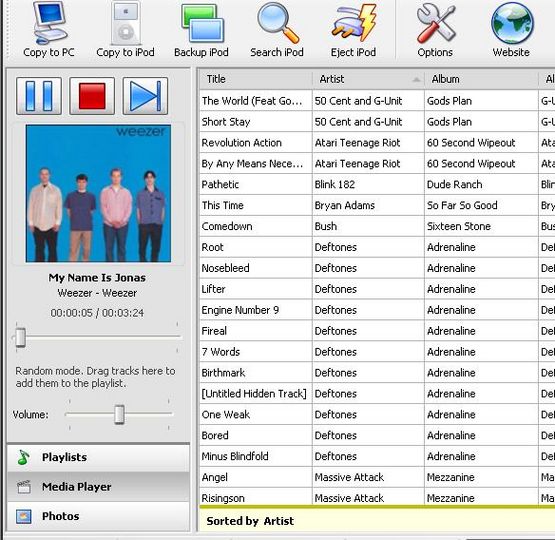Click the Copy to PC toolbar icon
Viewport: 555px width, 540px height.
pos(49,24)
